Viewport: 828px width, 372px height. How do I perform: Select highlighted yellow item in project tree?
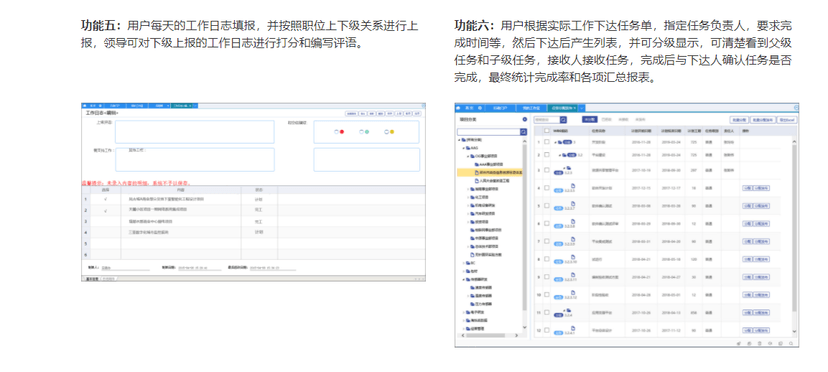coord(490,172)
